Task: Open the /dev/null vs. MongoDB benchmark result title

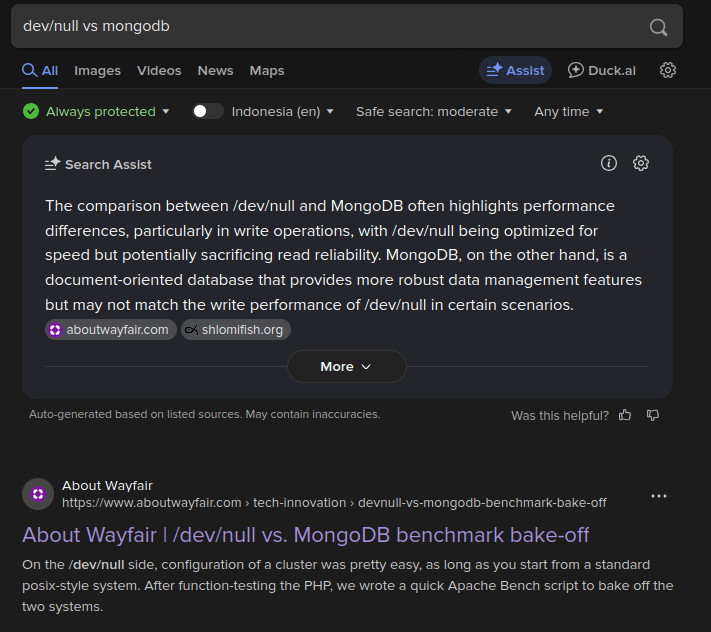Action: (306, 535)
